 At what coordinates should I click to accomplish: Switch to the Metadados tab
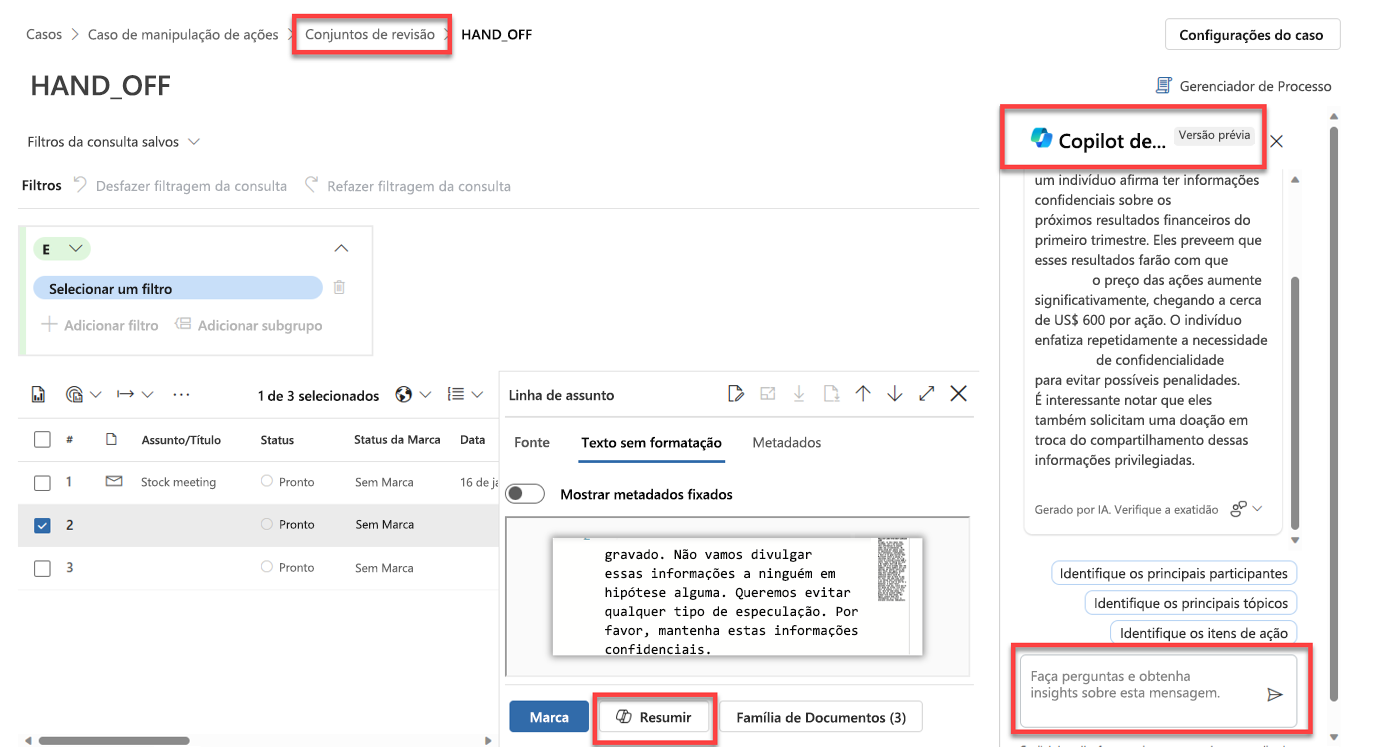tap(787, 442)
